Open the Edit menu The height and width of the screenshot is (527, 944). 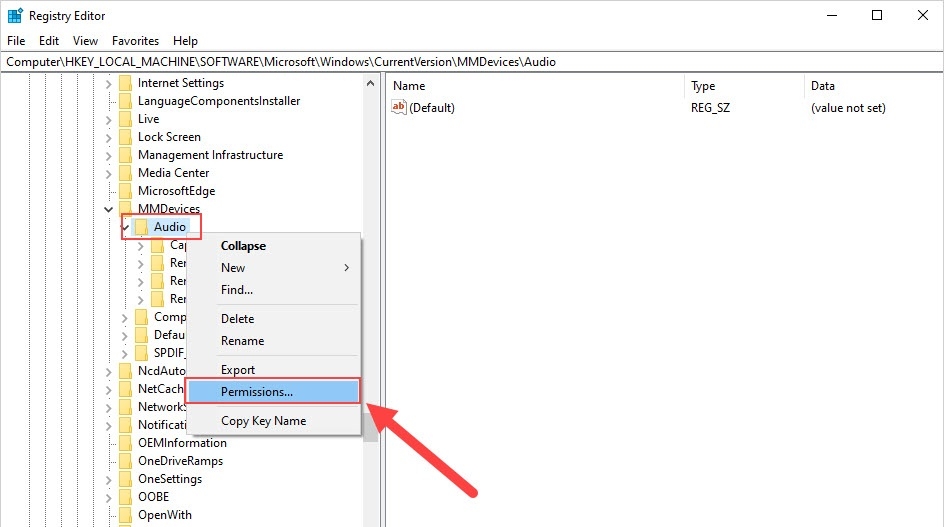[x=49, y=40]
